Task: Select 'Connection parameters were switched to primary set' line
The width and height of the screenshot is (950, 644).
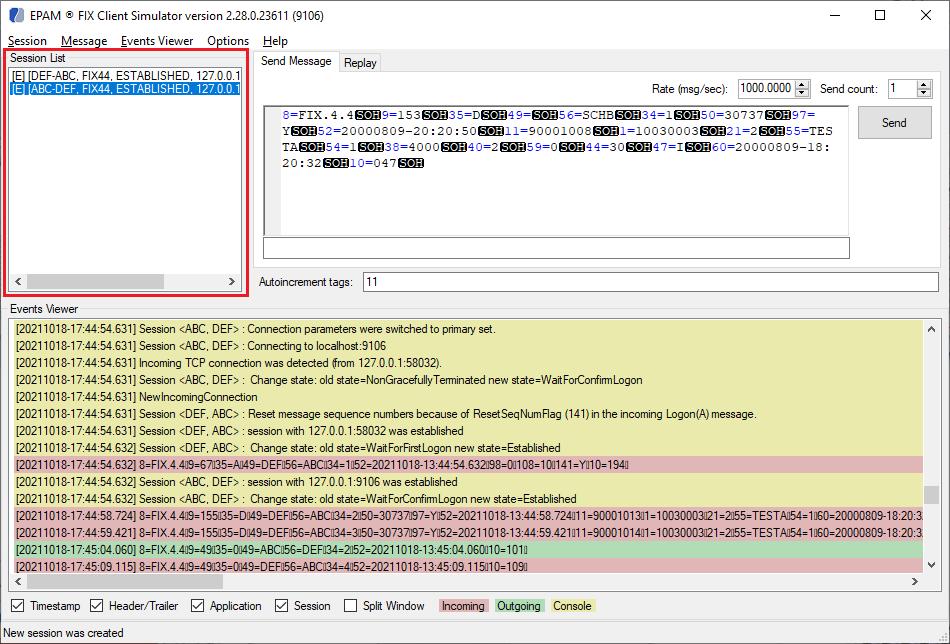Action: 468,329
